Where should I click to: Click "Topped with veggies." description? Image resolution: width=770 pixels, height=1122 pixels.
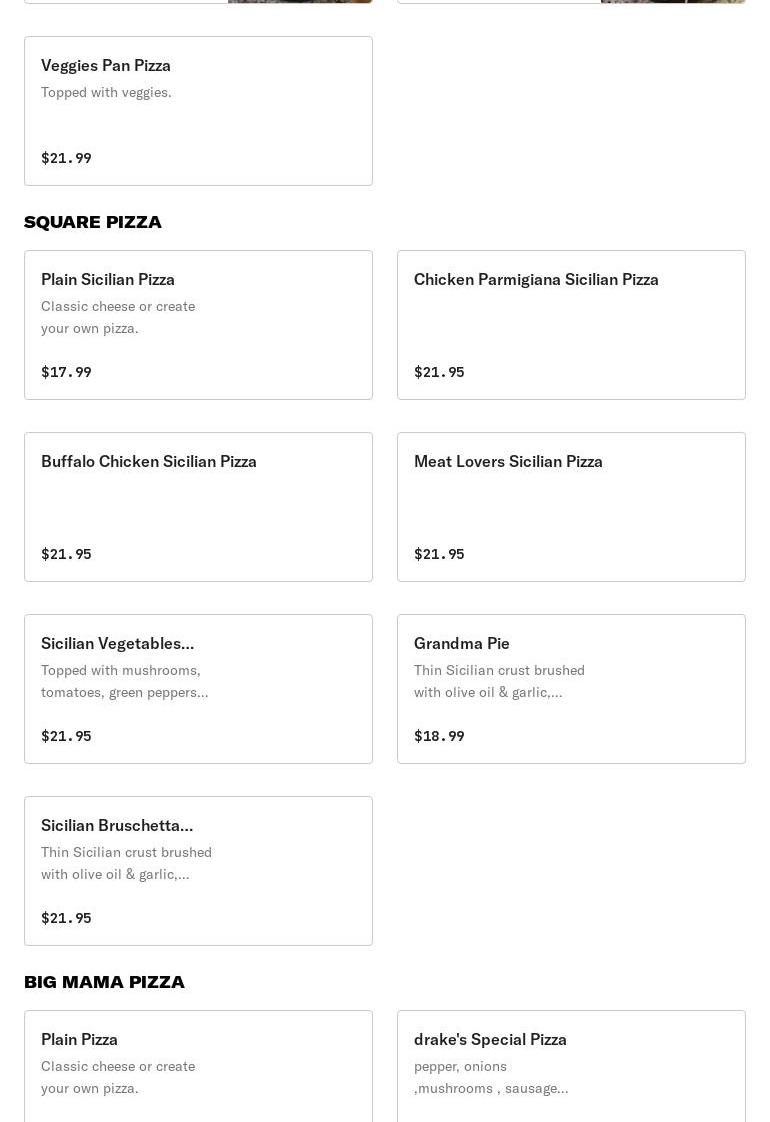[106, 92]
